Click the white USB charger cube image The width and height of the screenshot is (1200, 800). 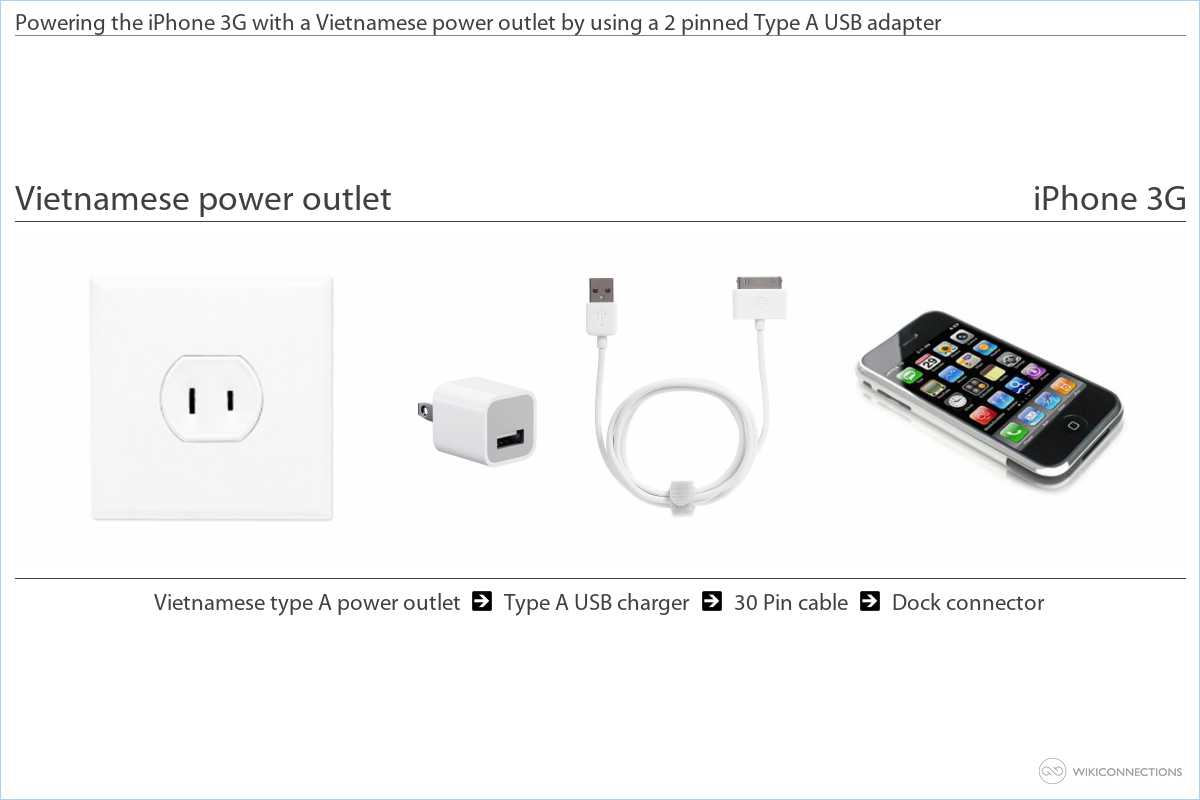point(476,421)
